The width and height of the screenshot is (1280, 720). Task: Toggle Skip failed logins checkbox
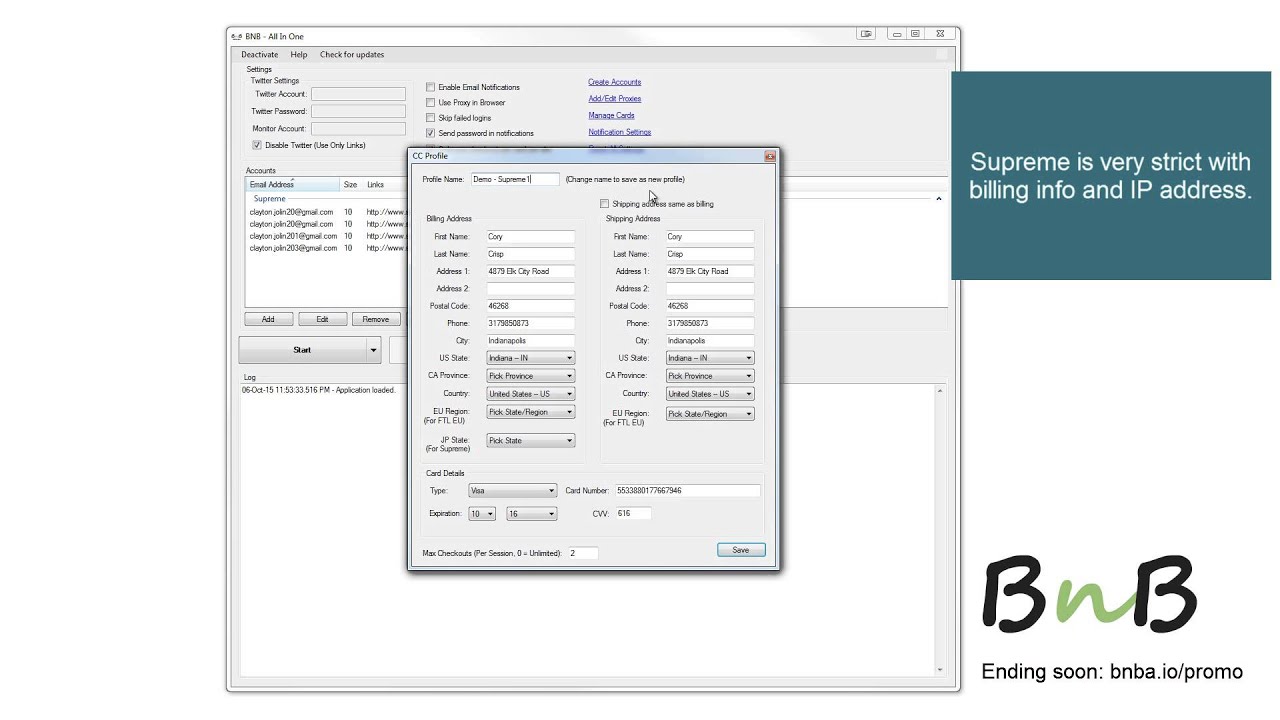click(x=431, y=118)
